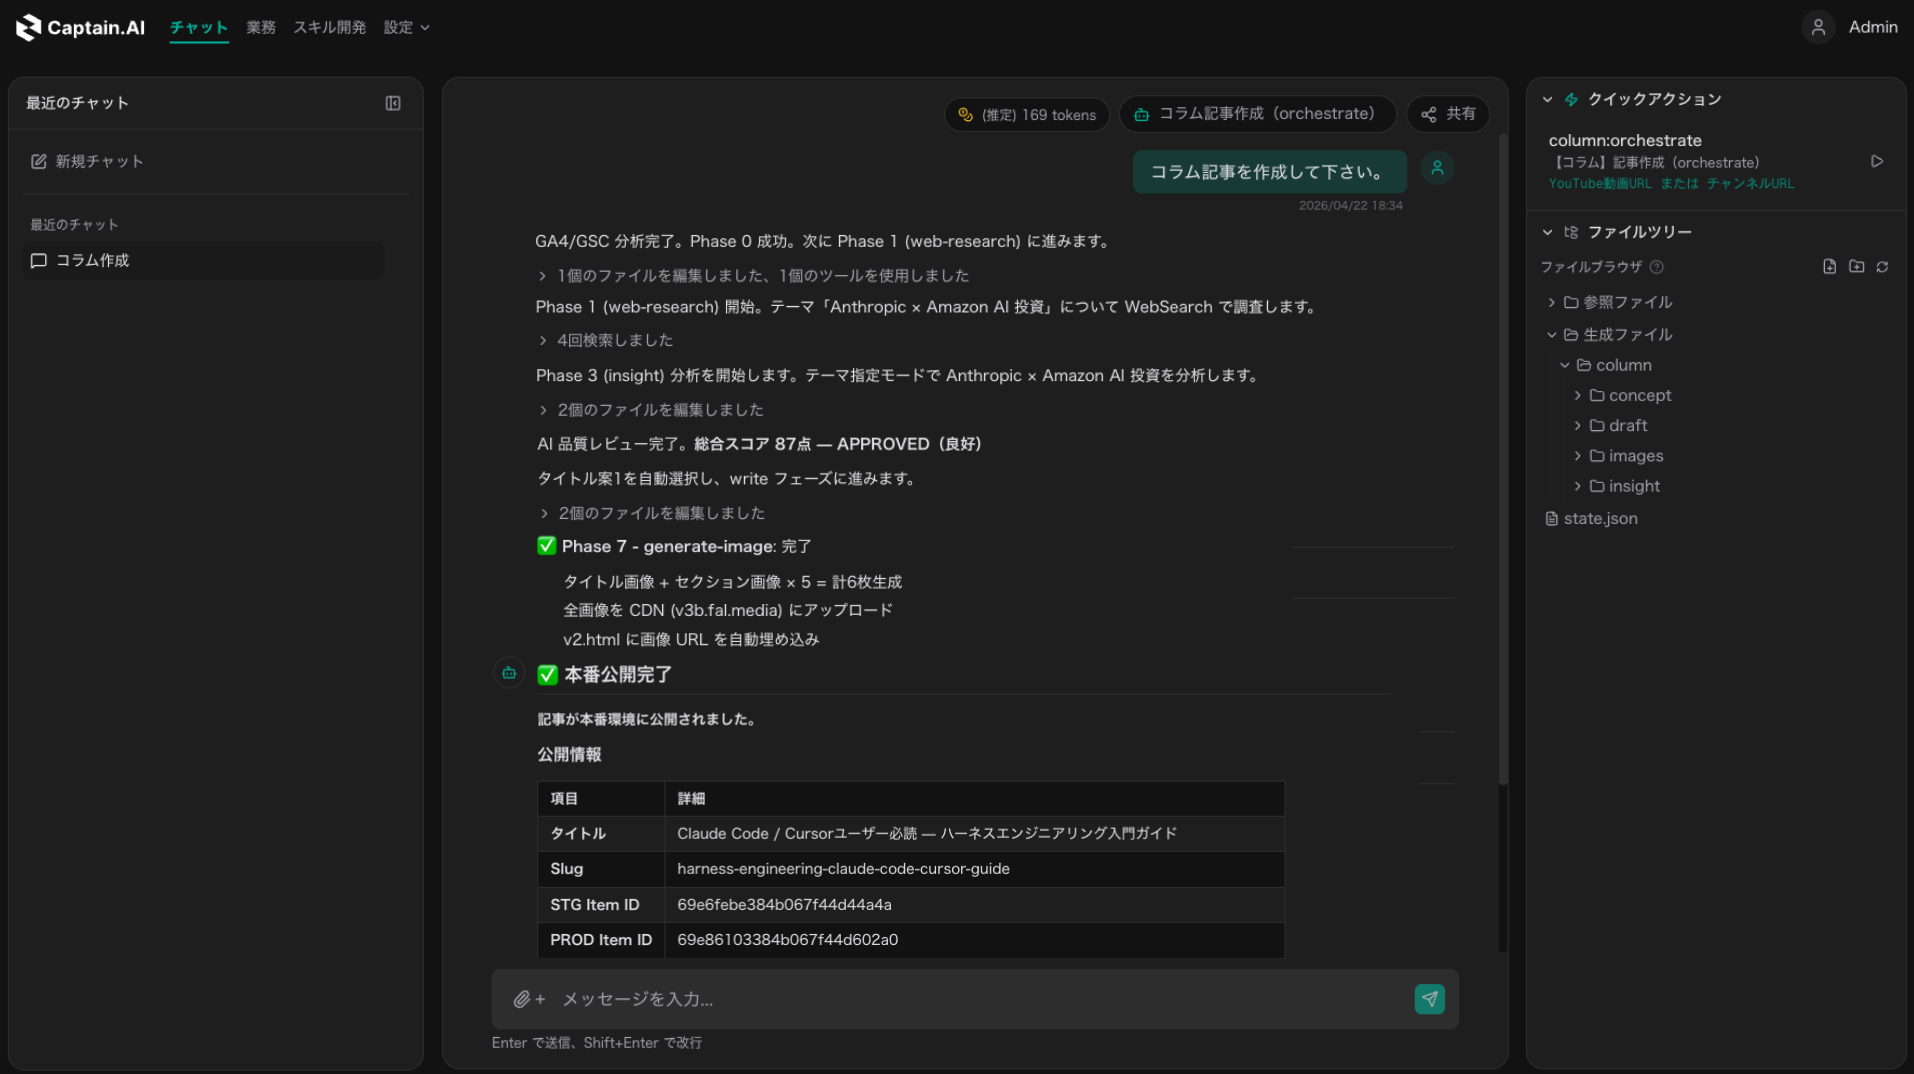The image size is (1914, 1074).
Task: Expand the draft folder
Action: coord(1611,425)
